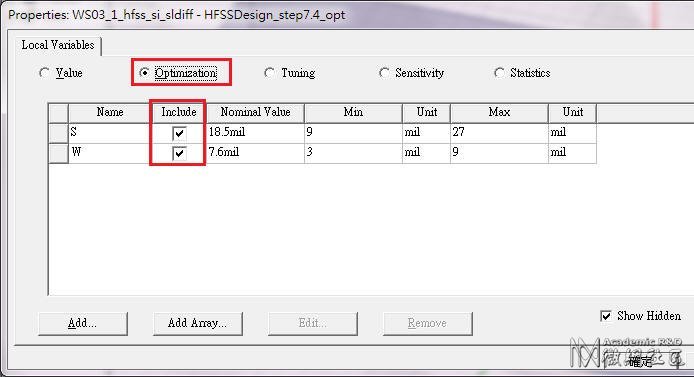Click the nominal value 18.5mil
The image size is (694, 377).
click(255, 133)
